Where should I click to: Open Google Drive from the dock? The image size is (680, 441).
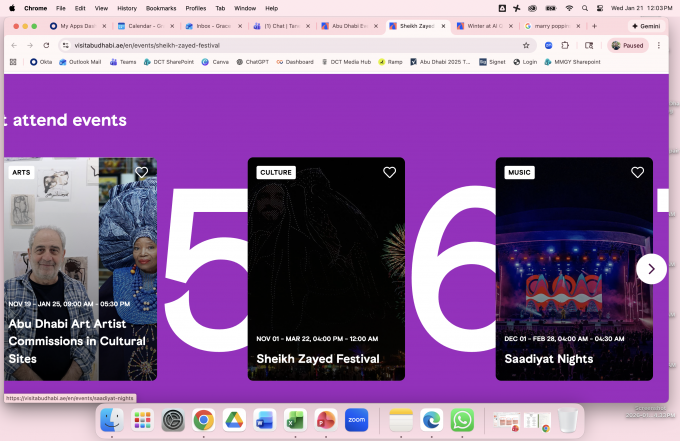point(234,420)
